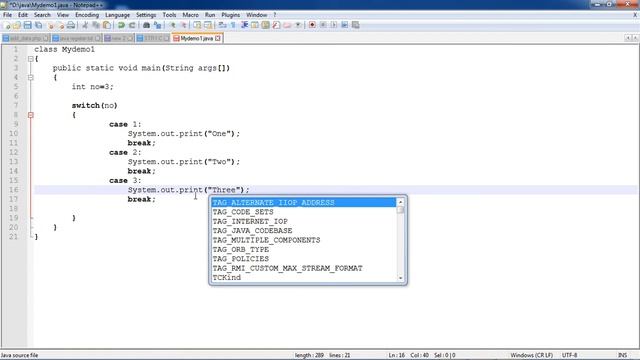The width and height of the screenshot is (640, 360).
Task: Save the recorded macro icon
Action: click(356, 25)
